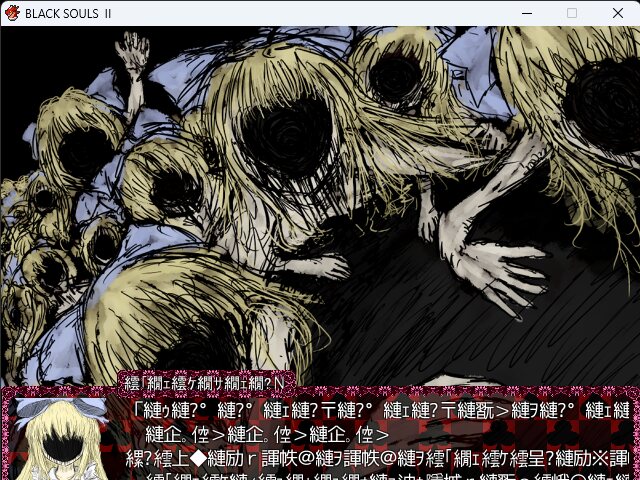Click the BLACK SOULS II app icon
This screenshot has width=640, height=480.
[x=12, y=13]
